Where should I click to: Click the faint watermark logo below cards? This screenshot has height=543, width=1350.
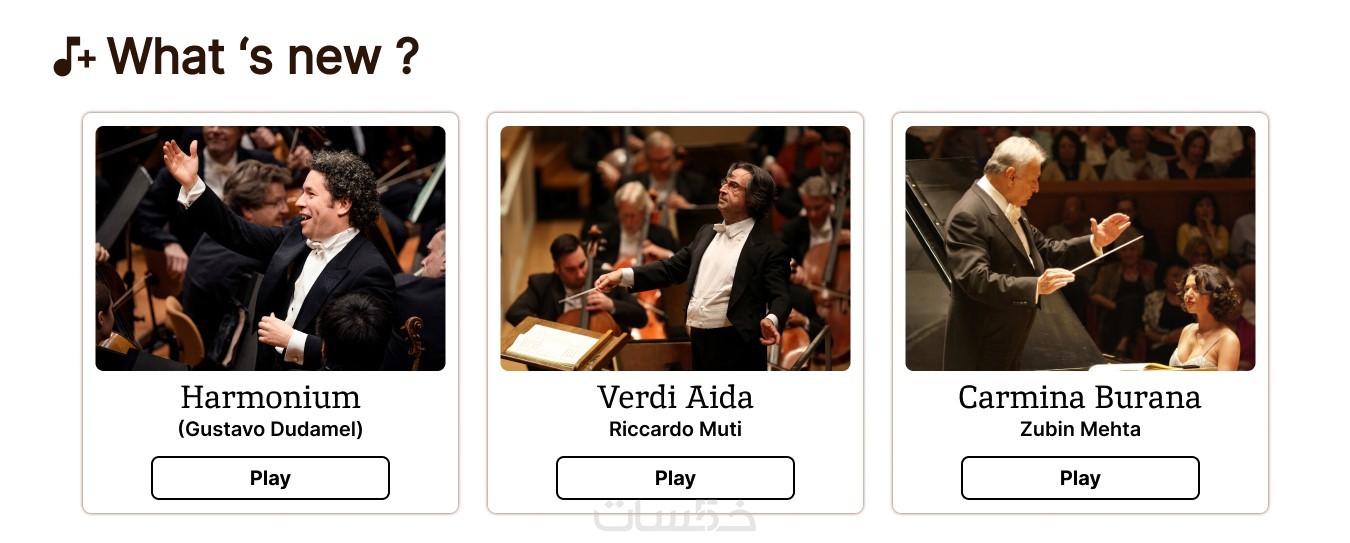[x=675, y=516]
